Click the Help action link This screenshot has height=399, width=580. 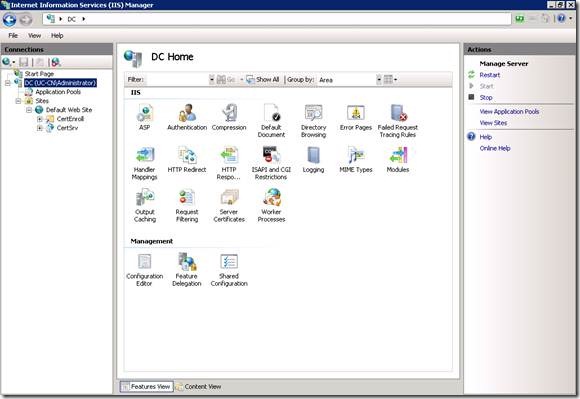click(x=485, y=137)
